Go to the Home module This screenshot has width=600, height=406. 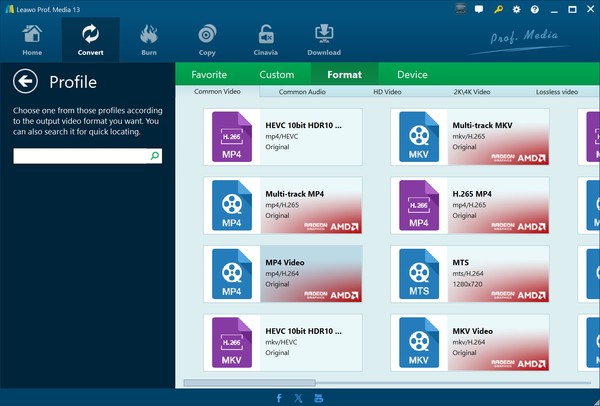(x=32, y=40)
